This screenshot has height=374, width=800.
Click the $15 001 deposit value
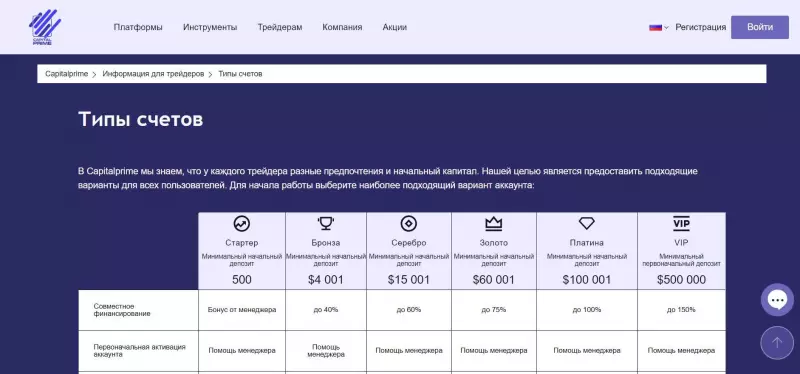pyautogui.click(x=409, y=280)
